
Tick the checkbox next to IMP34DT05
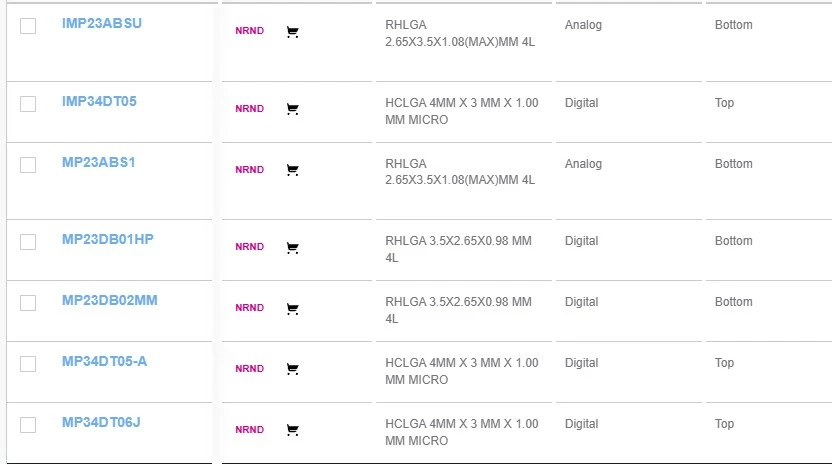28,103
